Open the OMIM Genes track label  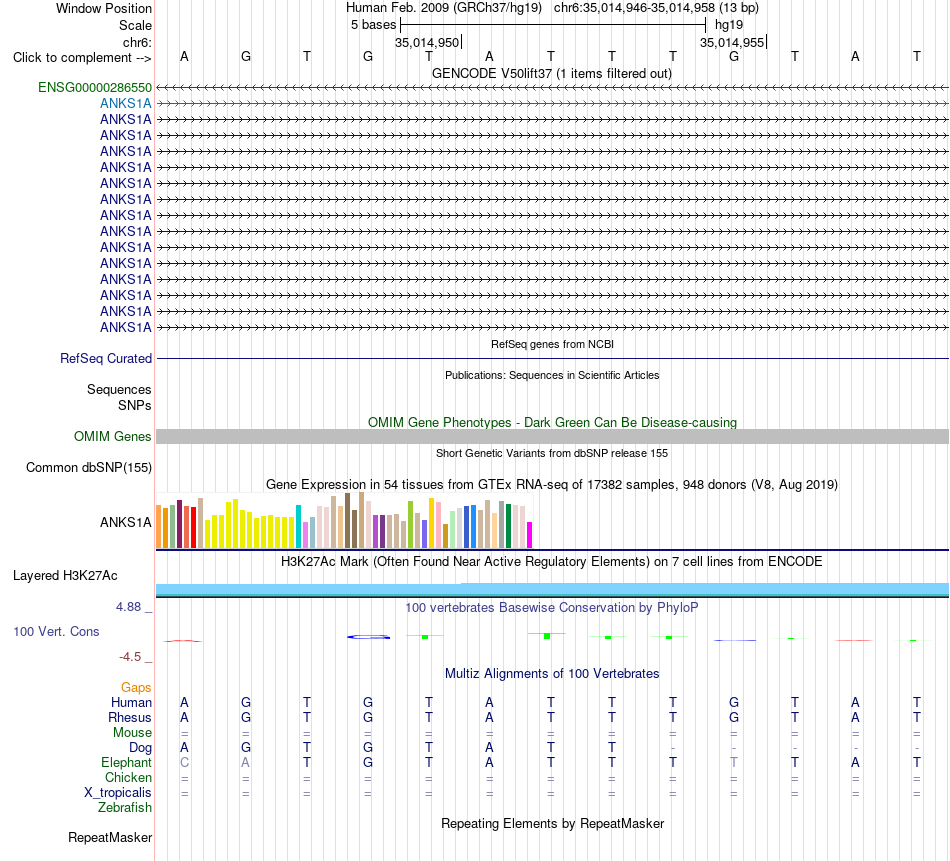coord(112,436)
